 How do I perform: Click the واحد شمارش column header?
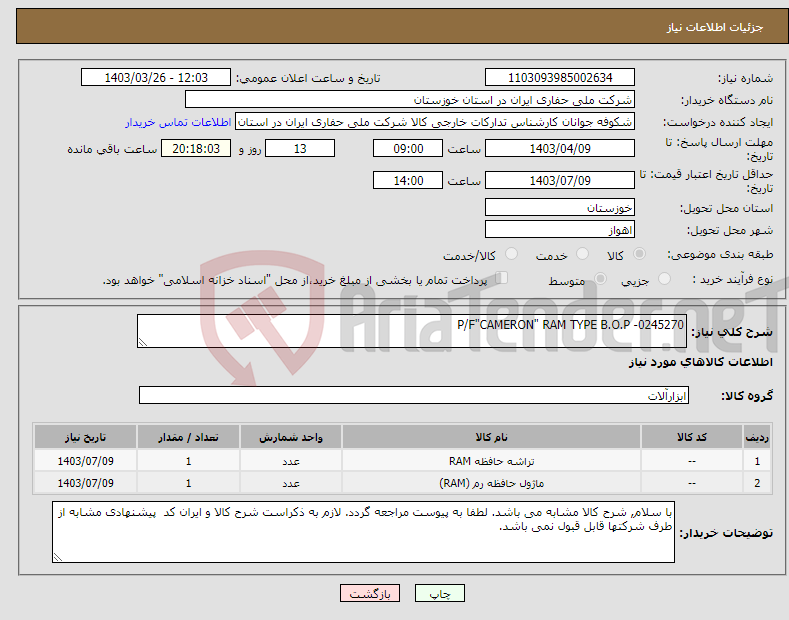291,437
